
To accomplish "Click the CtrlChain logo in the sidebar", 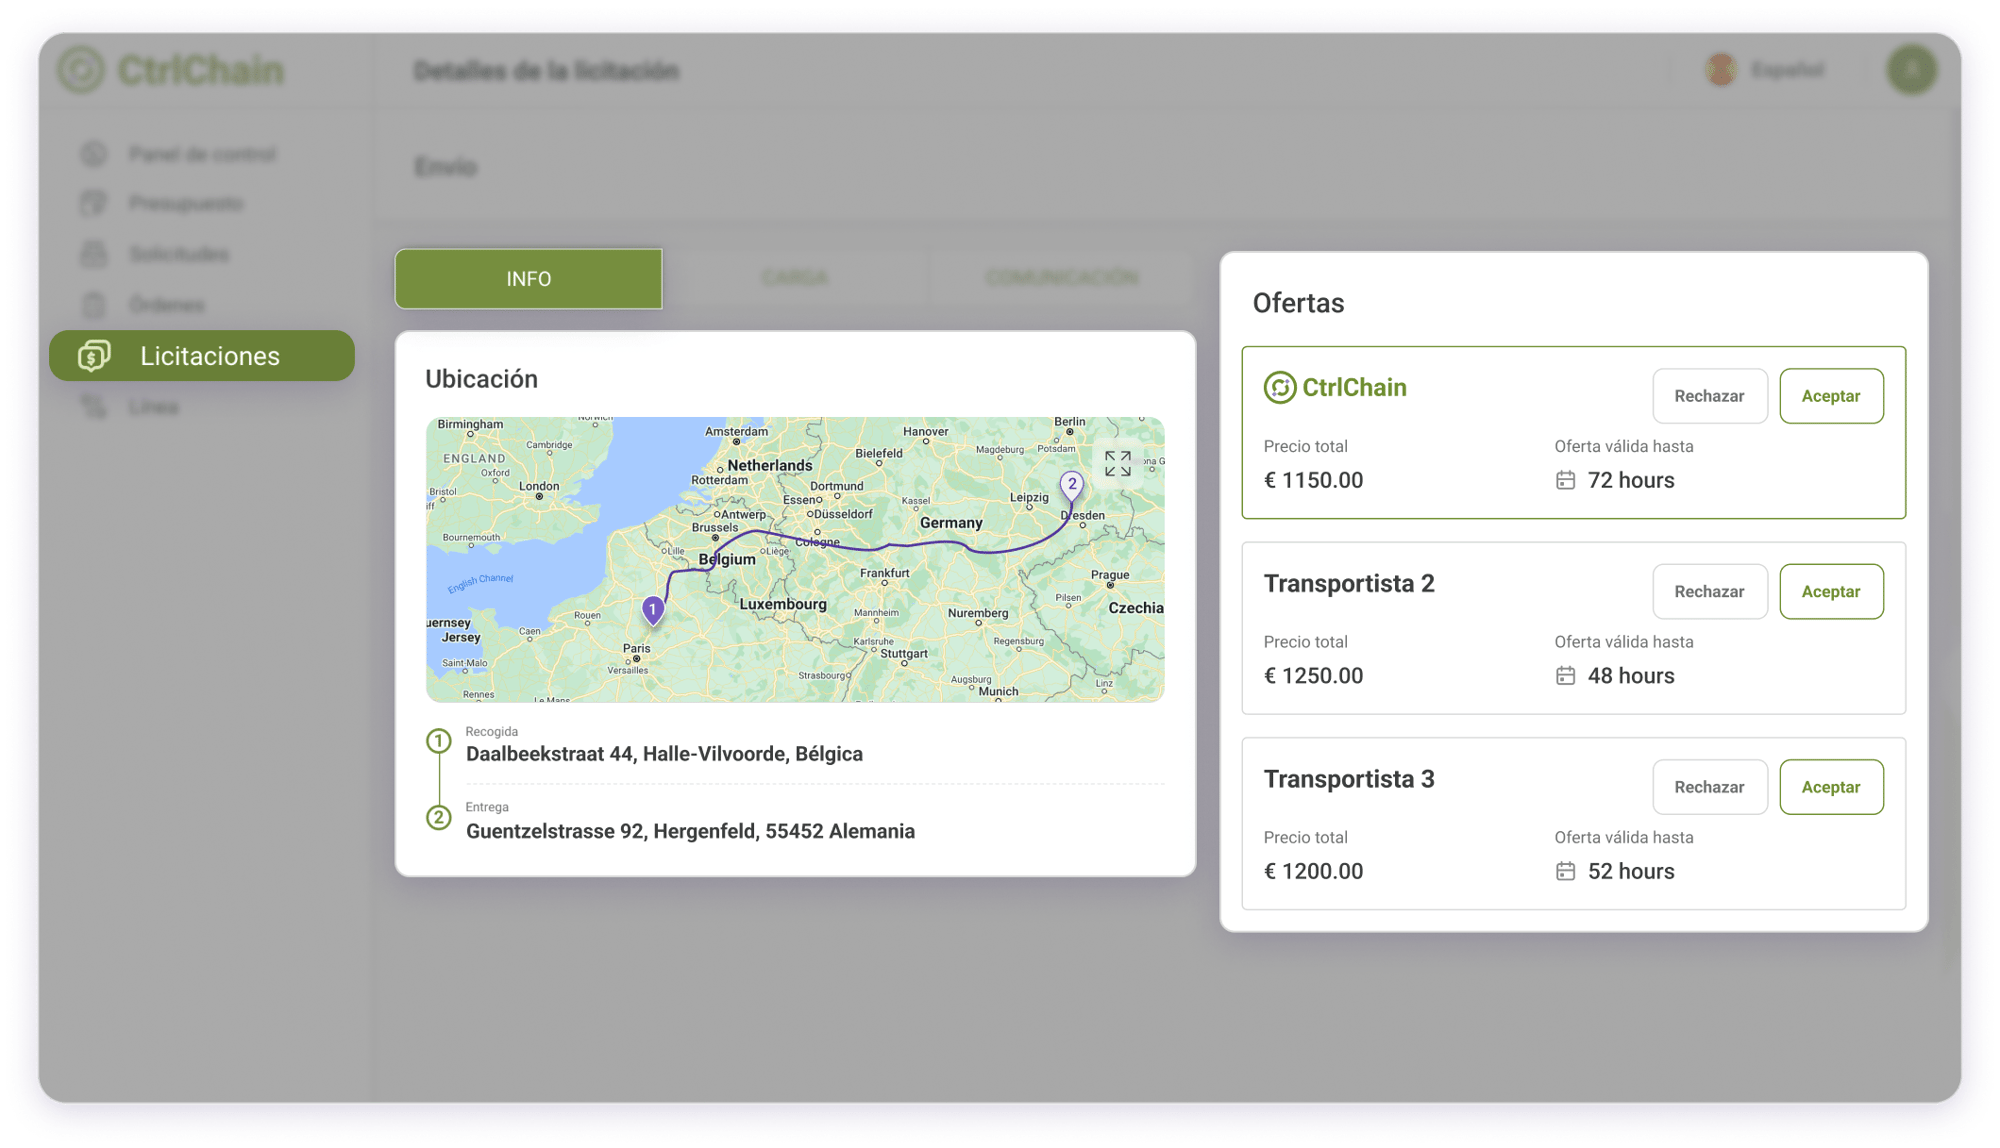I will click(x=171, y=70).
